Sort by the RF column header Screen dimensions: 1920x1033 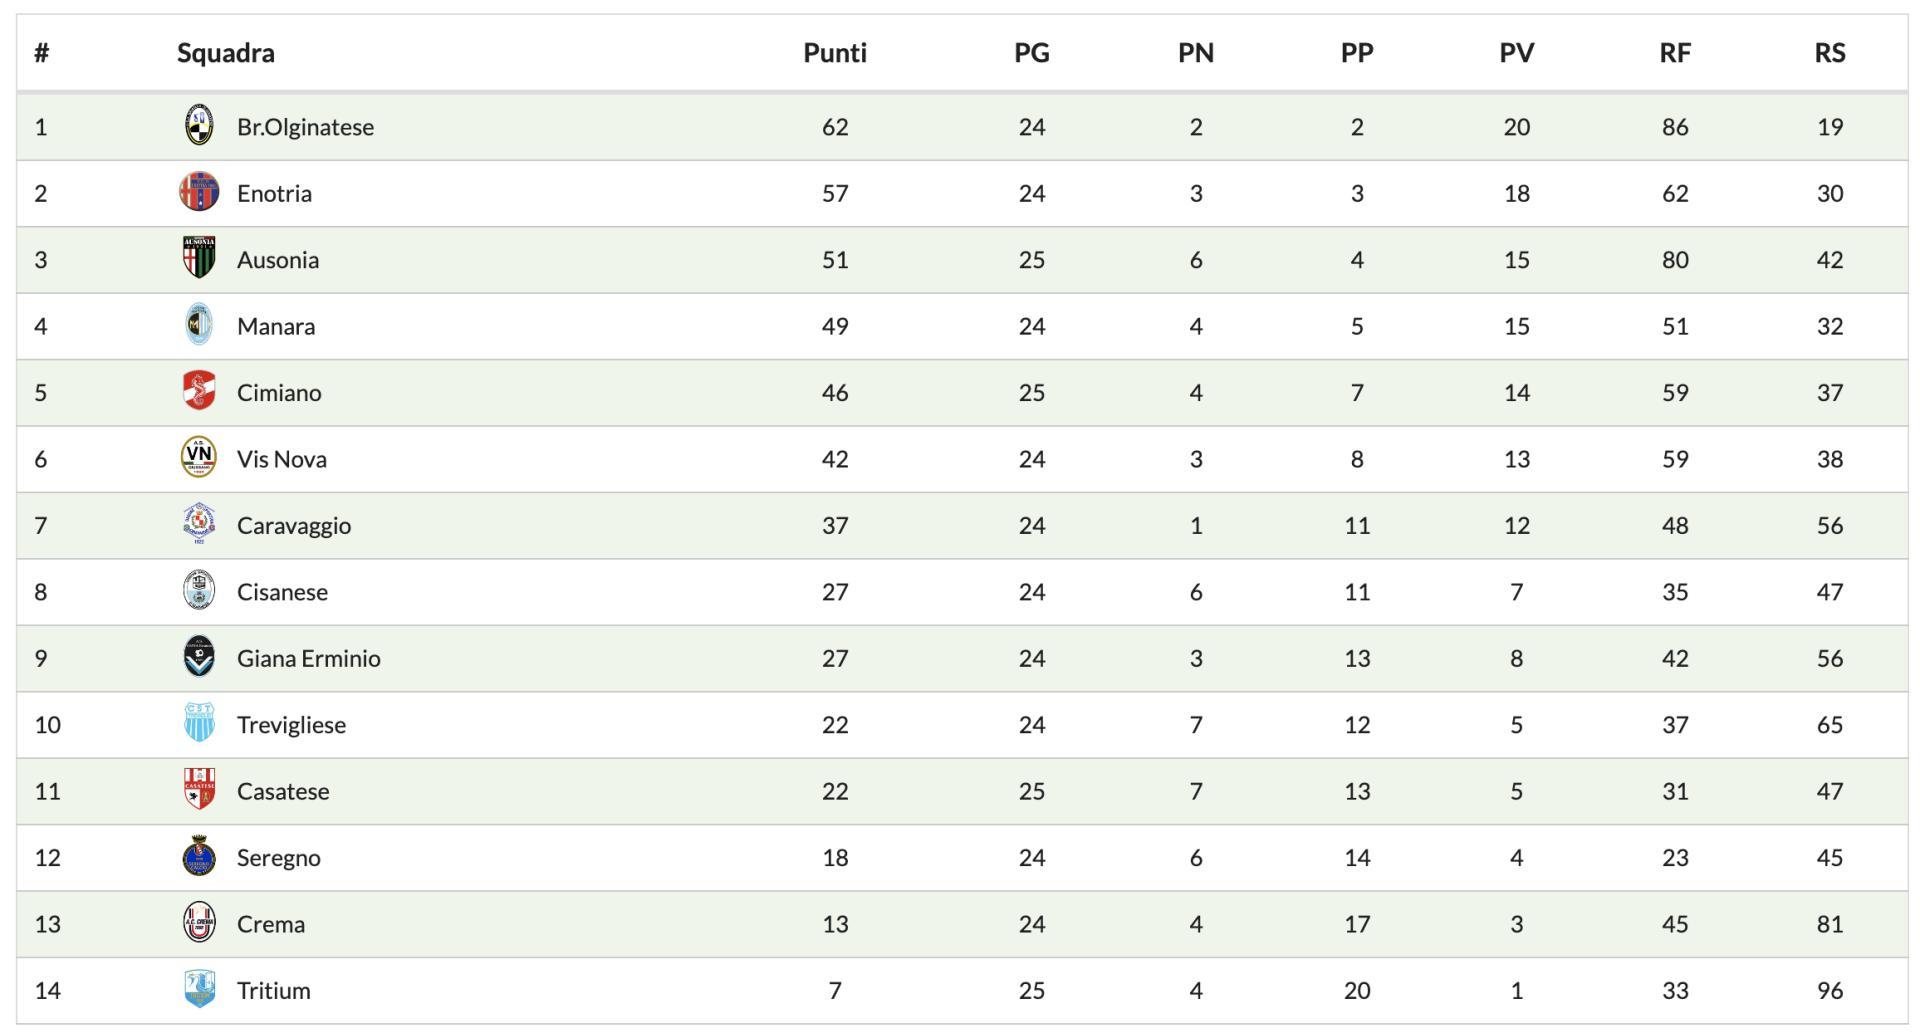1675,53
